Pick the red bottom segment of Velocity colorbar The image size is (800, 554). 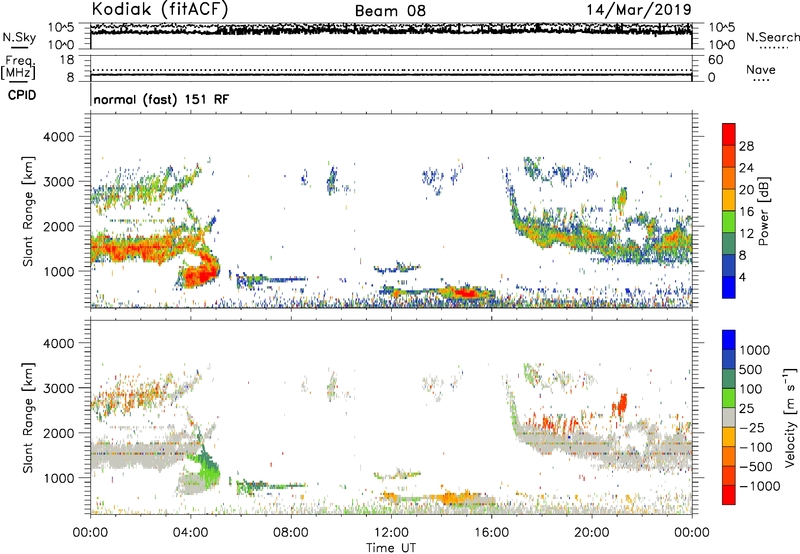point(729,495)
